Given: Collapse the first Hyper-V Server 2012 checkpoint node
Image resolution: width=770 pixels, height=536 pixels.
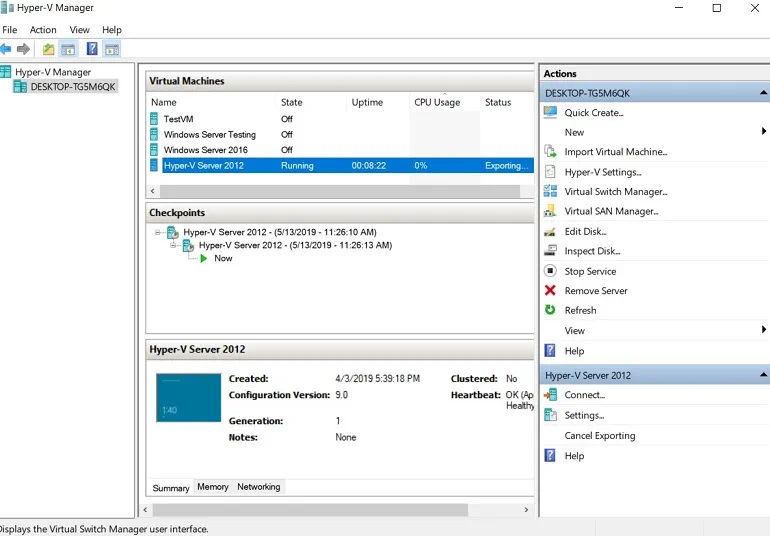Looking at the screenshot, I should pos(159,232).
